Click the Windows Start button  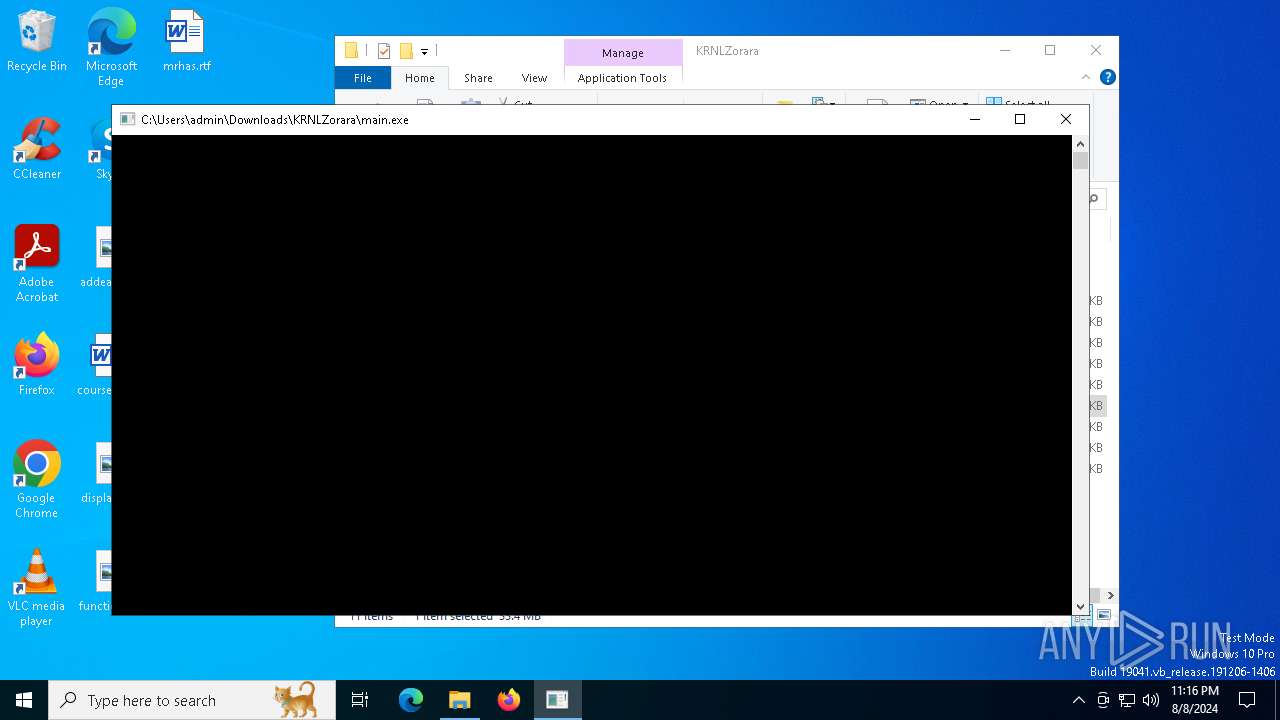click(x=24, y=700)
